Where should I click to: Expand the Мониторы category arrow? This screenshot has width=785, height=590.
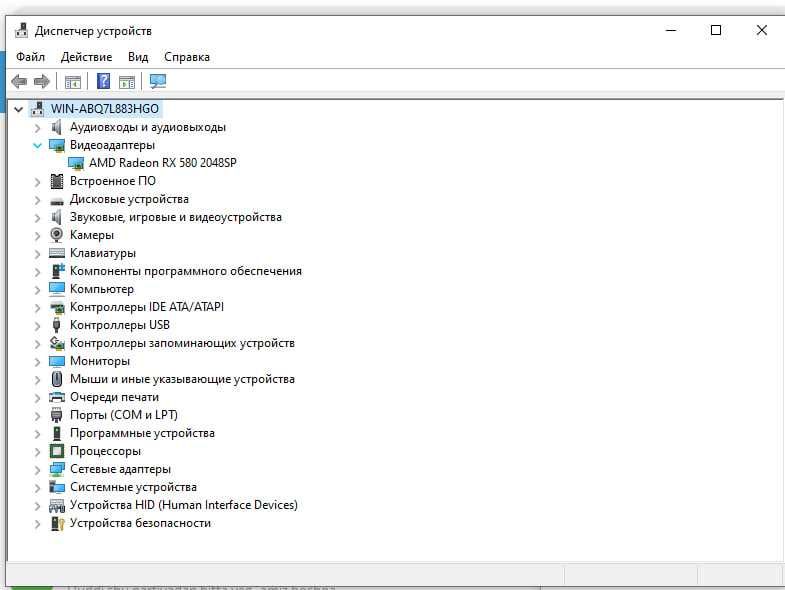click(x=37, y=362)
